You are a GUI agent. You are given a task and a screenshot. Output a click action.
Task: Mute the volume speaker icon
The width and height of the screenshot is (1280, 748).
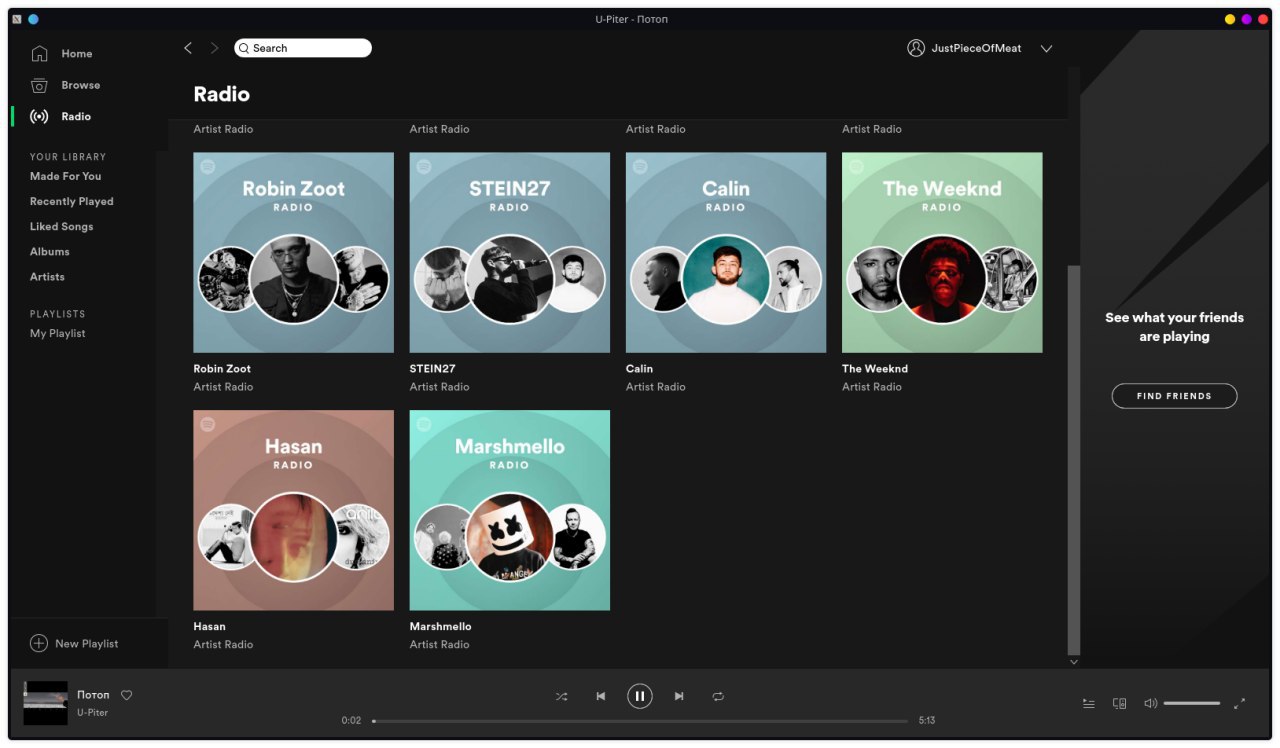pos(1150,704)
